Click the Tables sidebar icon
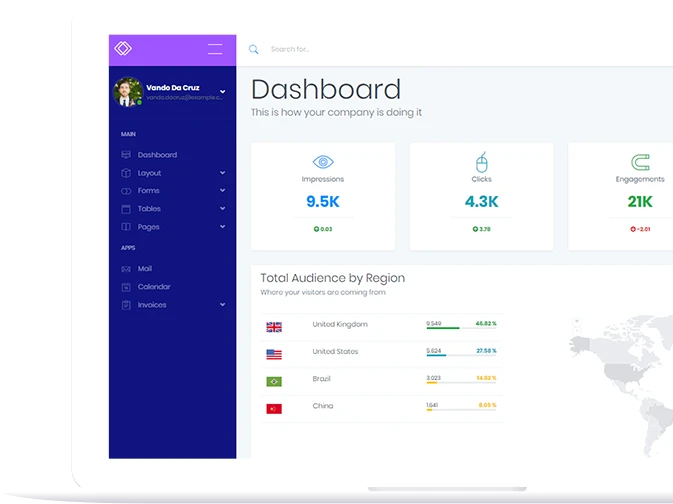The height and width of the screenshot is (504, 673). [x=126, y=209]
